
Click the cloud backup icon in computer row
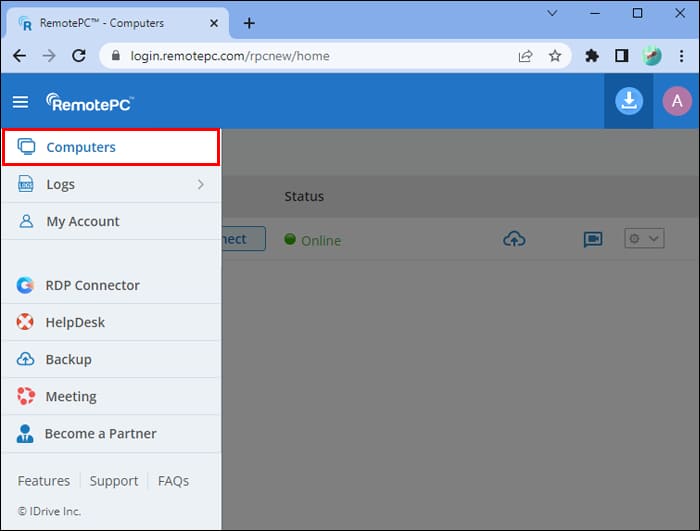click(x=514, y=239)
